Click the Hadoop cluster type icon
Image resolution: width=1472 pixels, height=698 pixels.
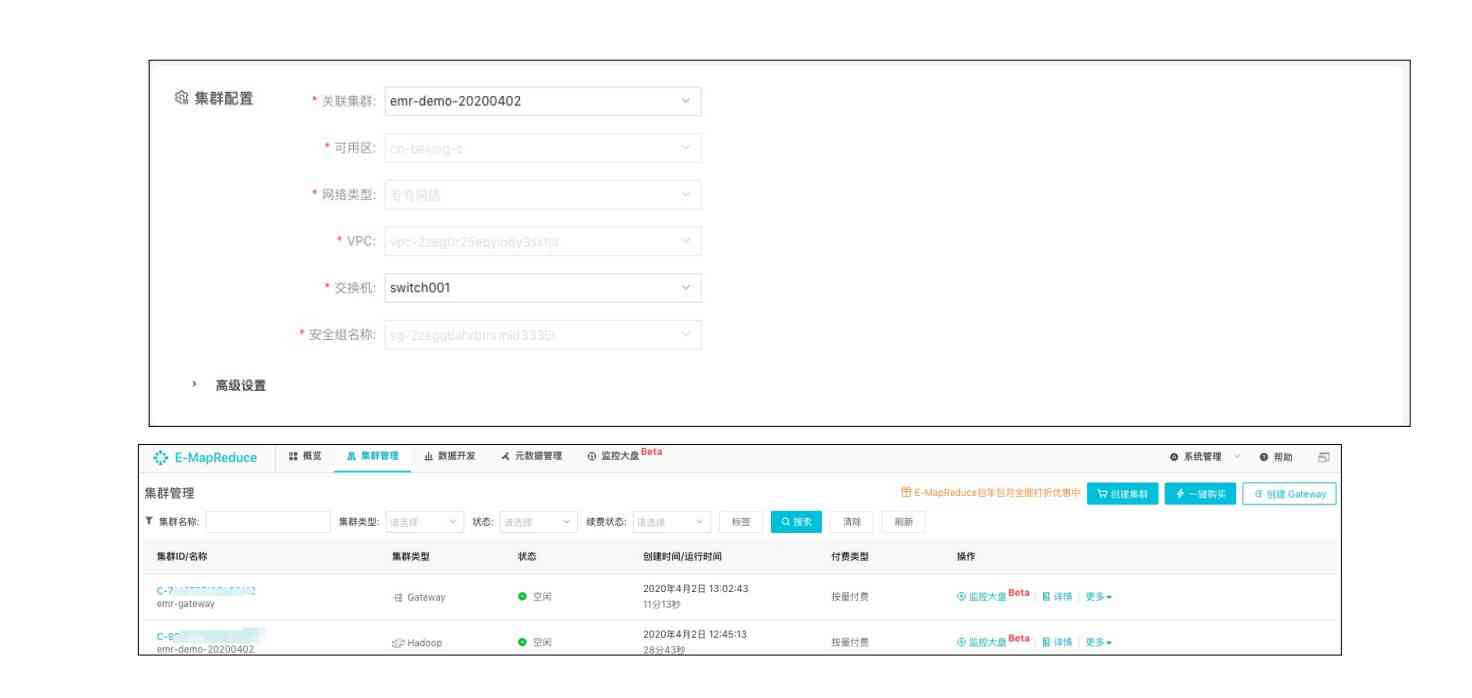click(397, 643)
